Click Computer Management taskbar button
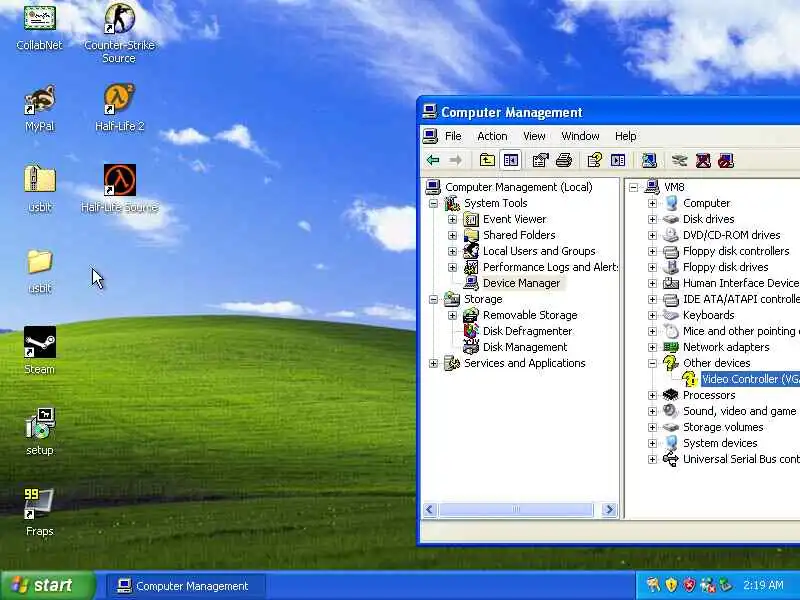This screenshot has height=600, width=800. [x=186, y=586]
